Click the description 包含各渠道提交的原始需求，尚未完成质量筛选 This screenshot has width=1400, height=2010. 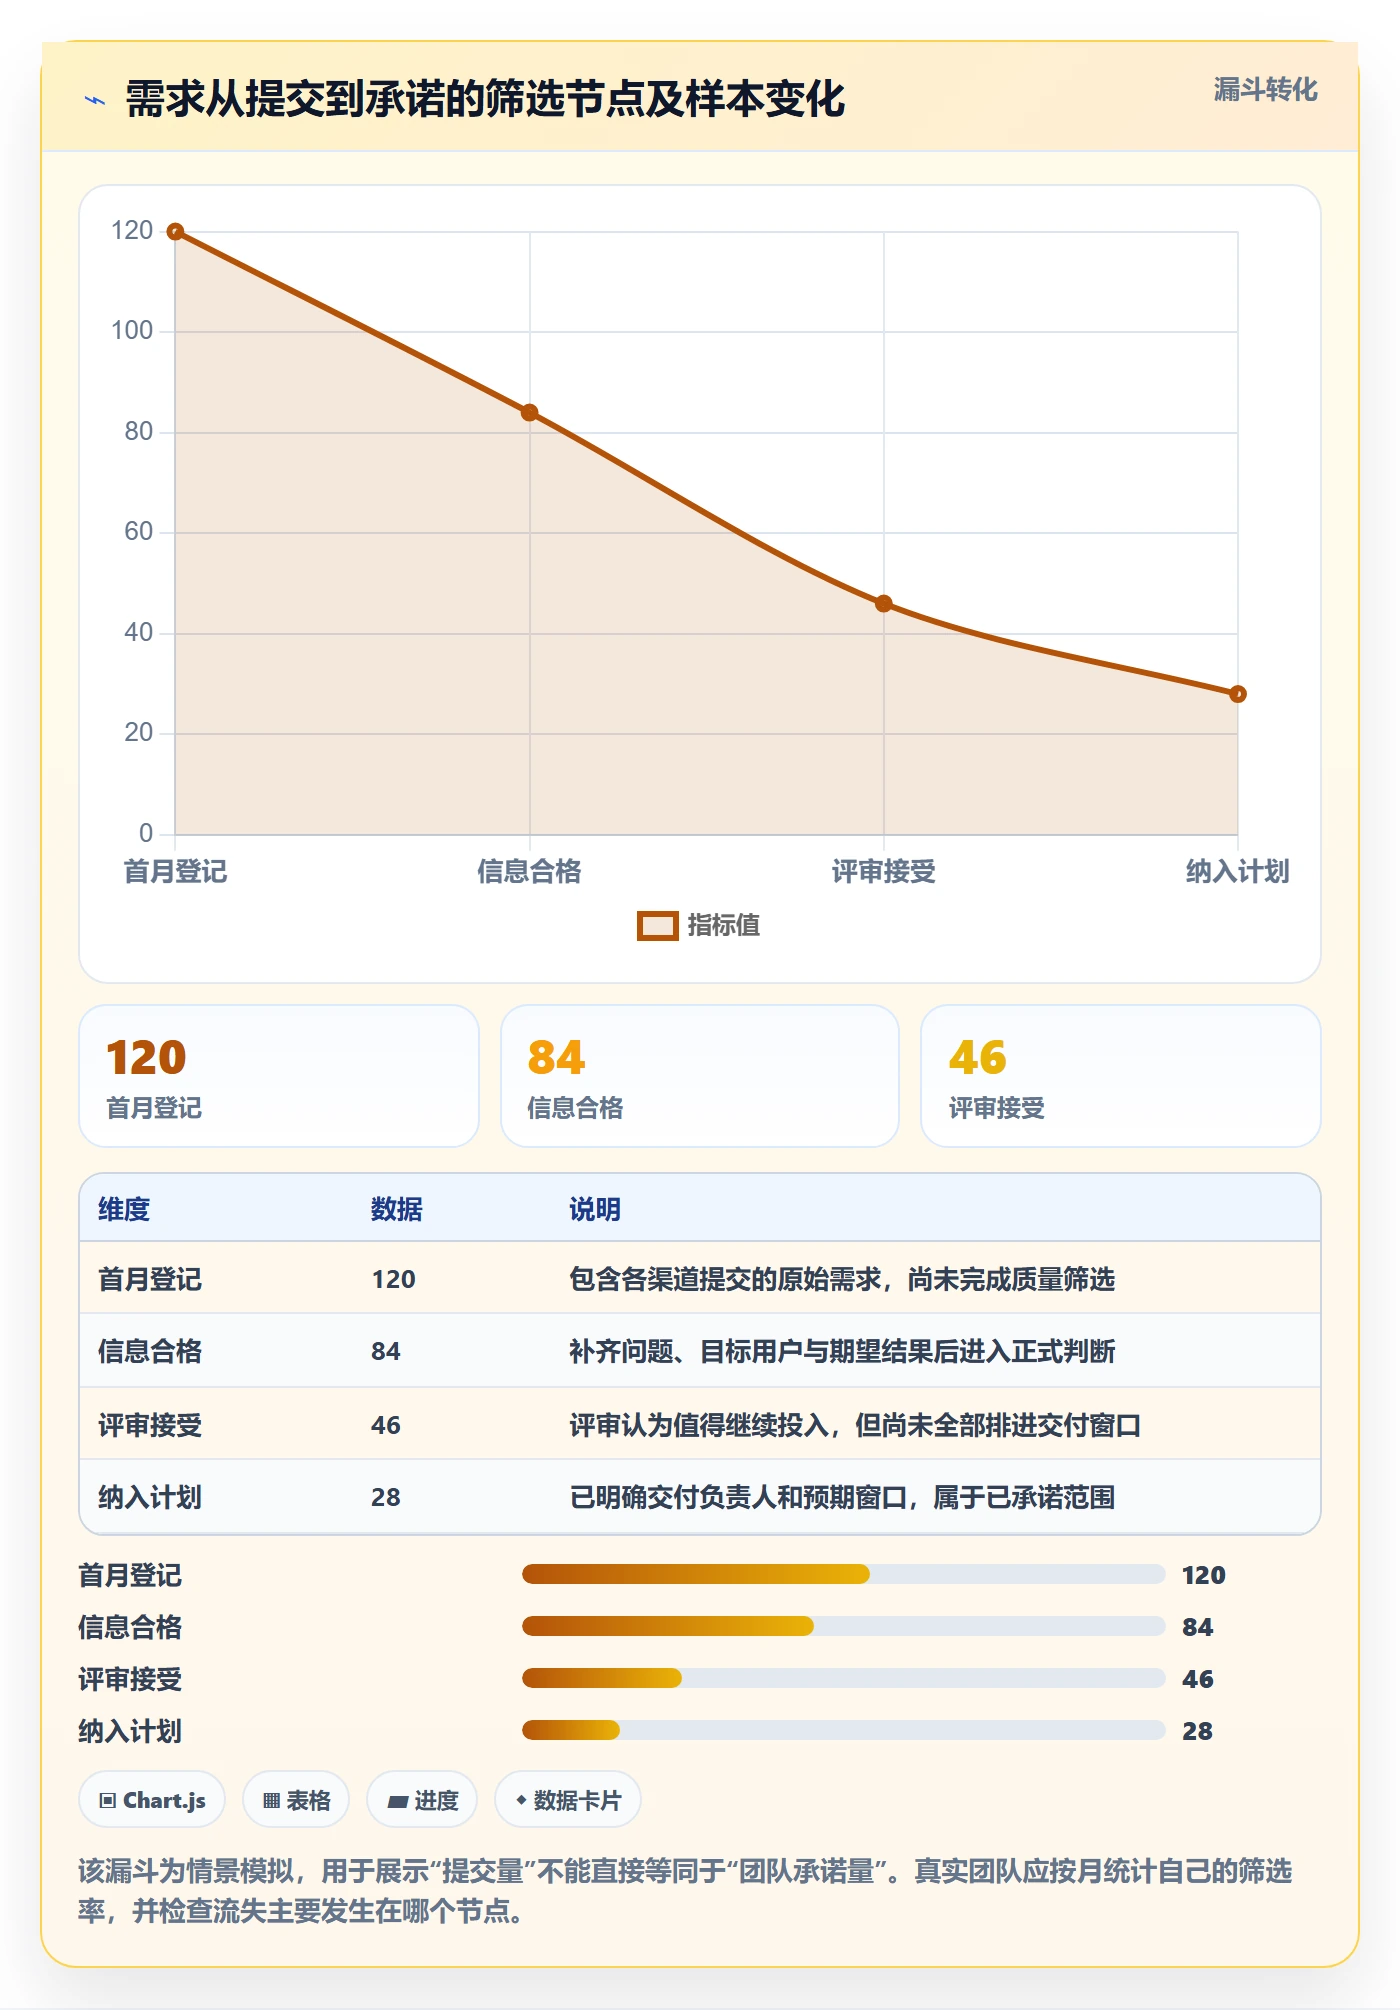(x=842, y=1279)
